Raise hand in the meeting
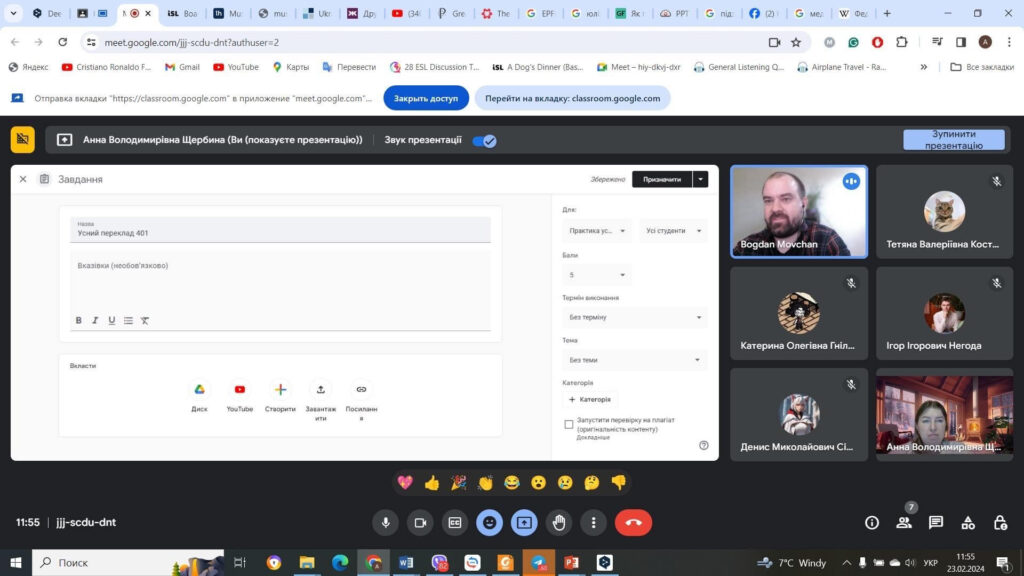The image size is (1024, 576). tap(559, 522)
